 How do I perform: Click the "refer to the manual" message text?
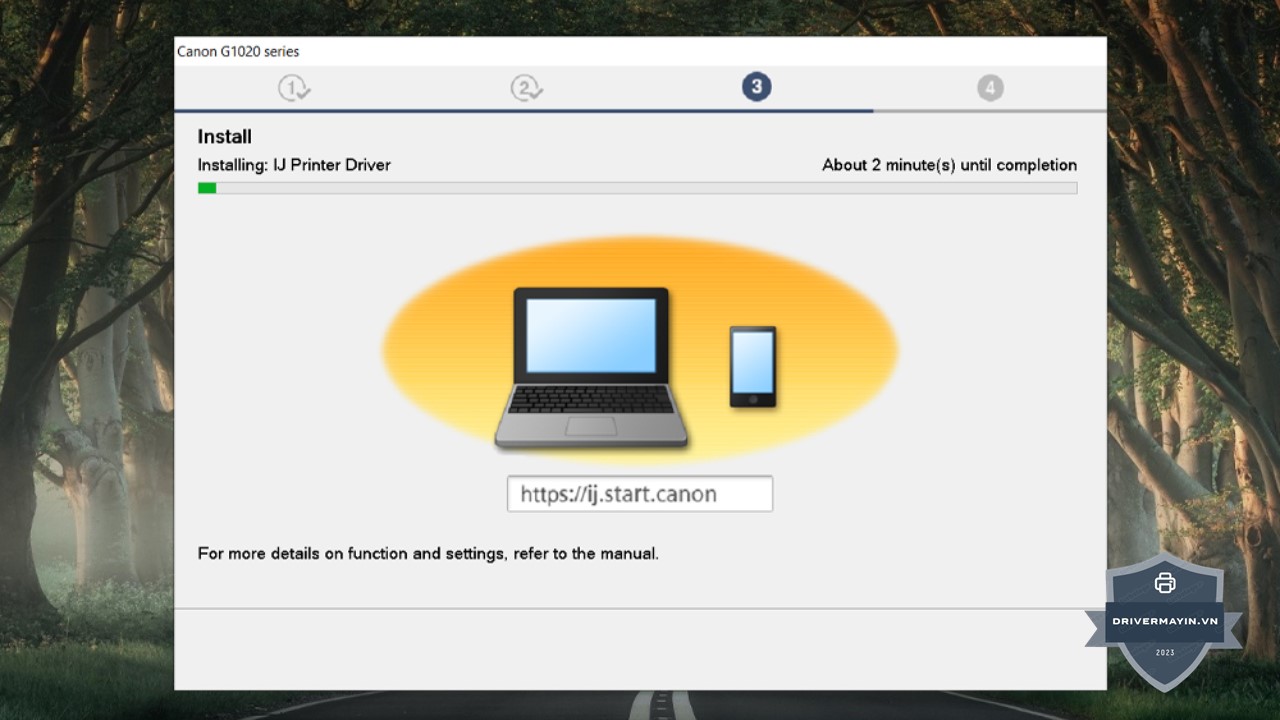(x=428, y=553)
